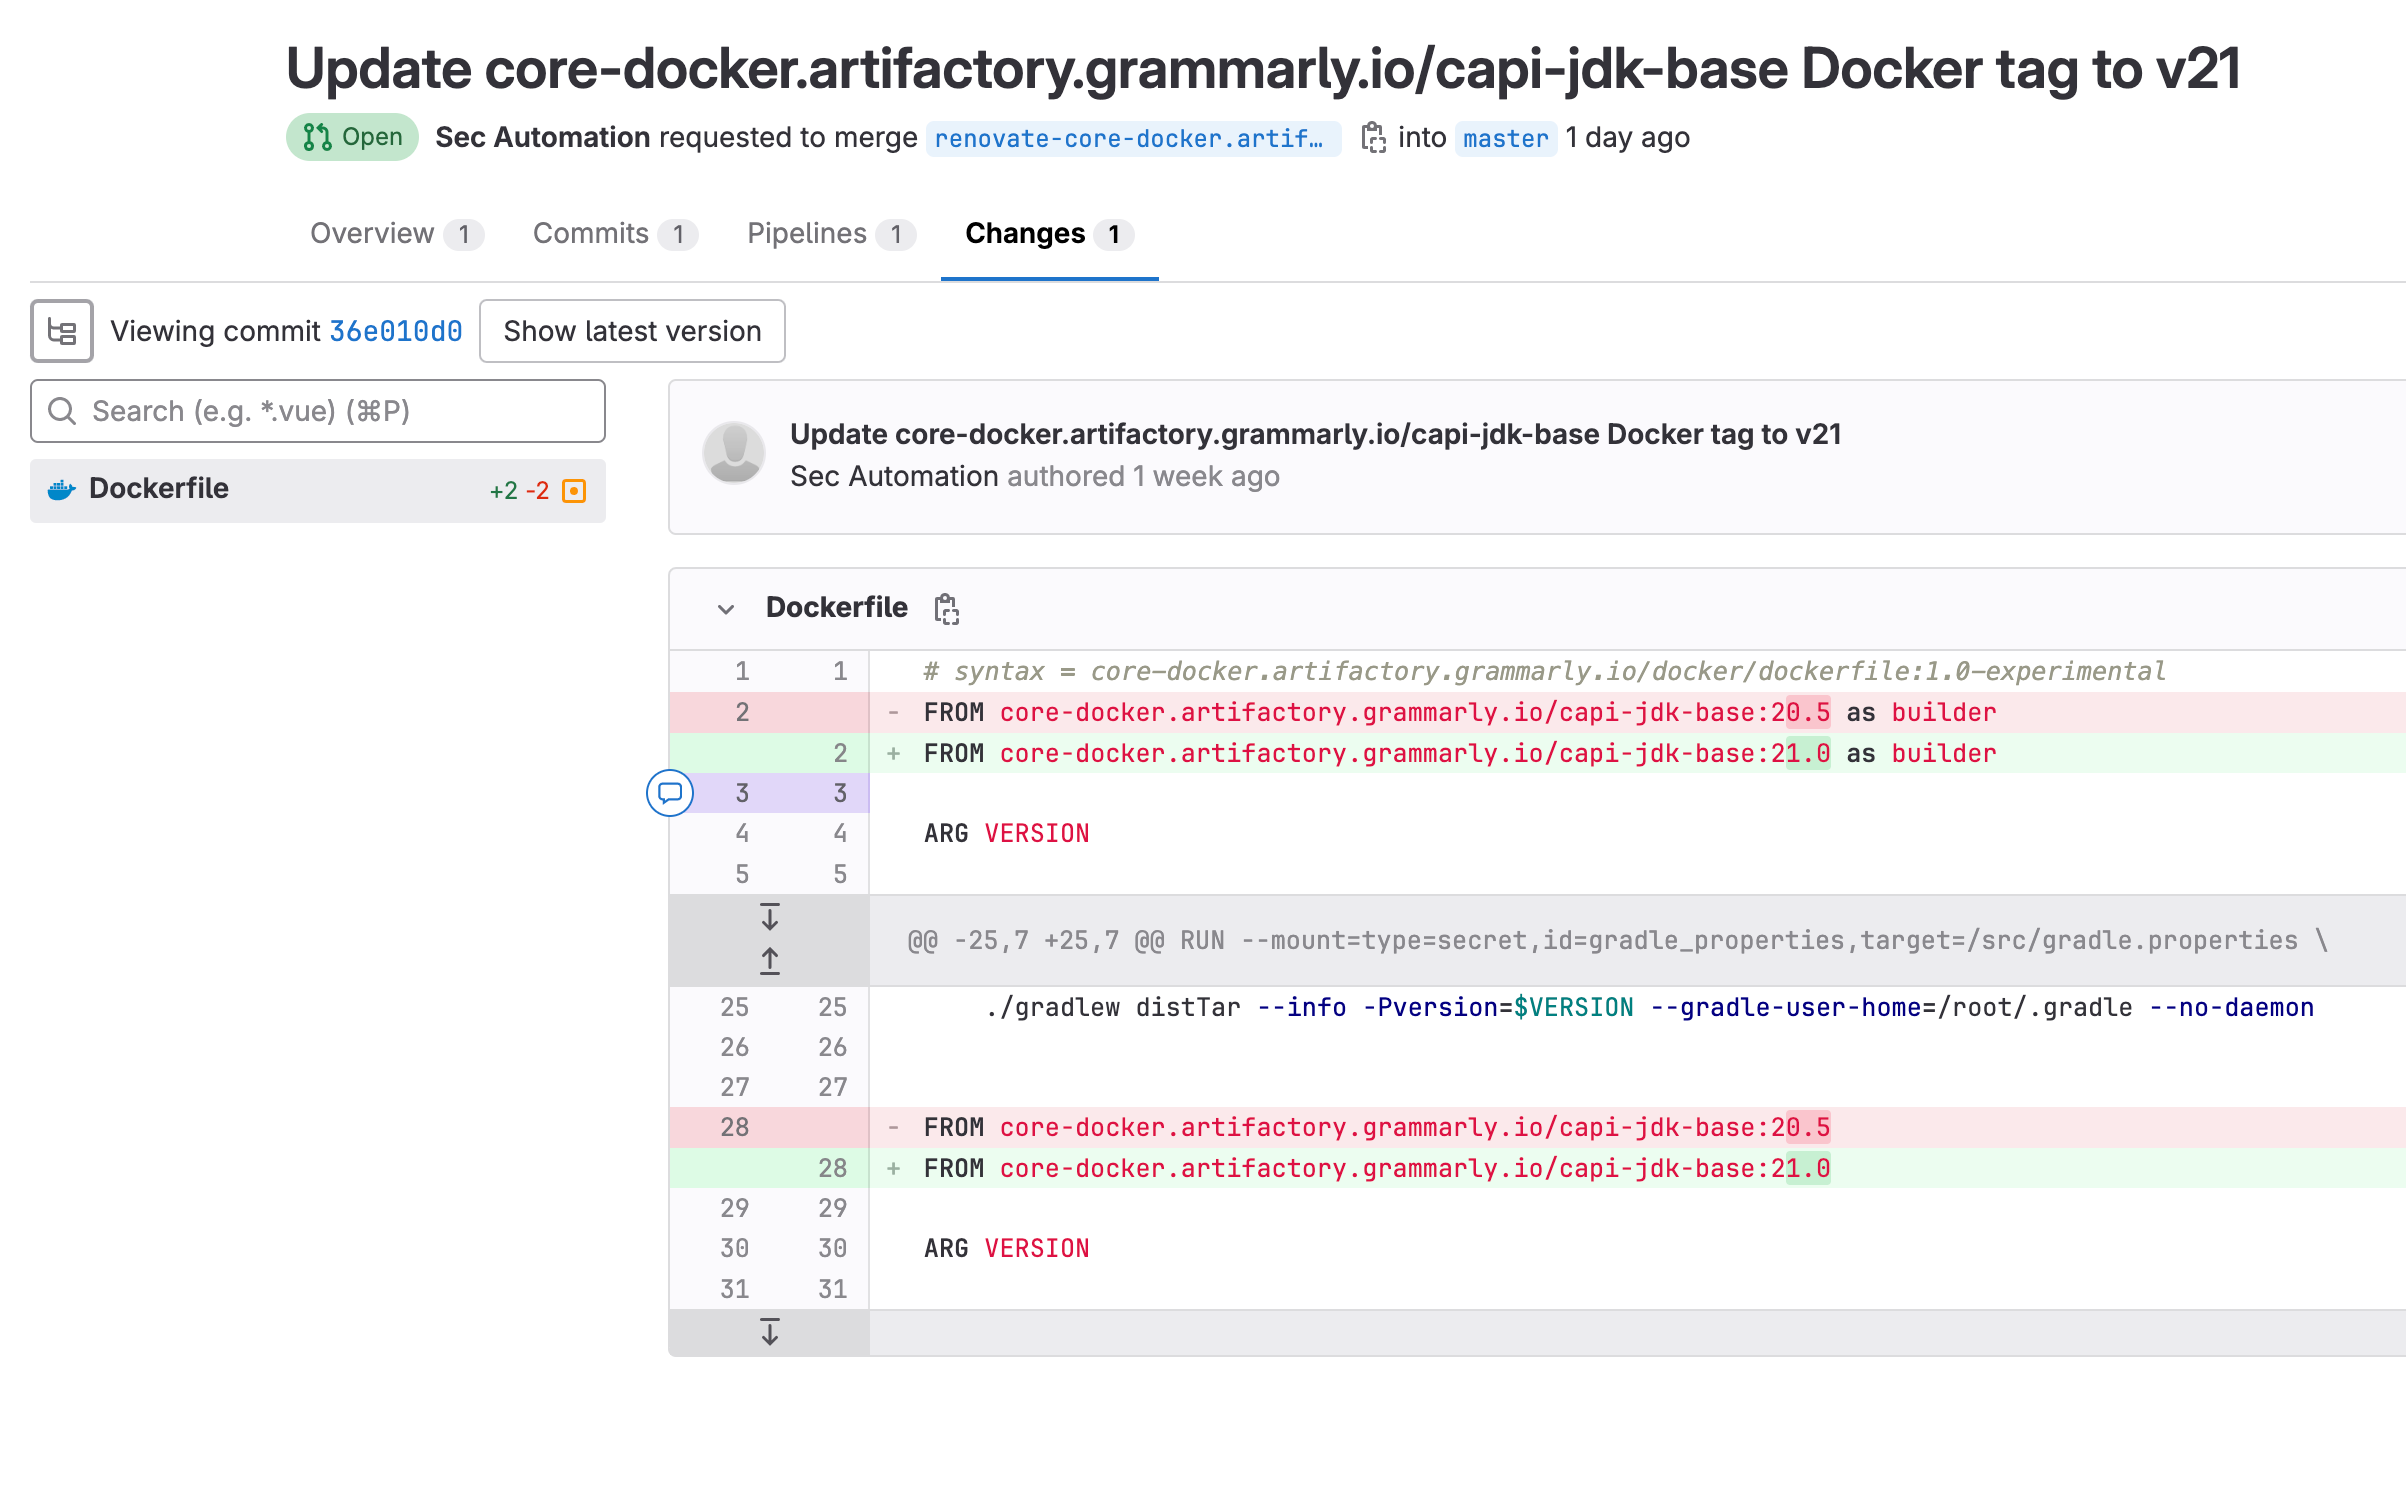The height and width of the screenshot is (1492, 2406).
Task: Click Show latest version button
Action: coord(632,331)
